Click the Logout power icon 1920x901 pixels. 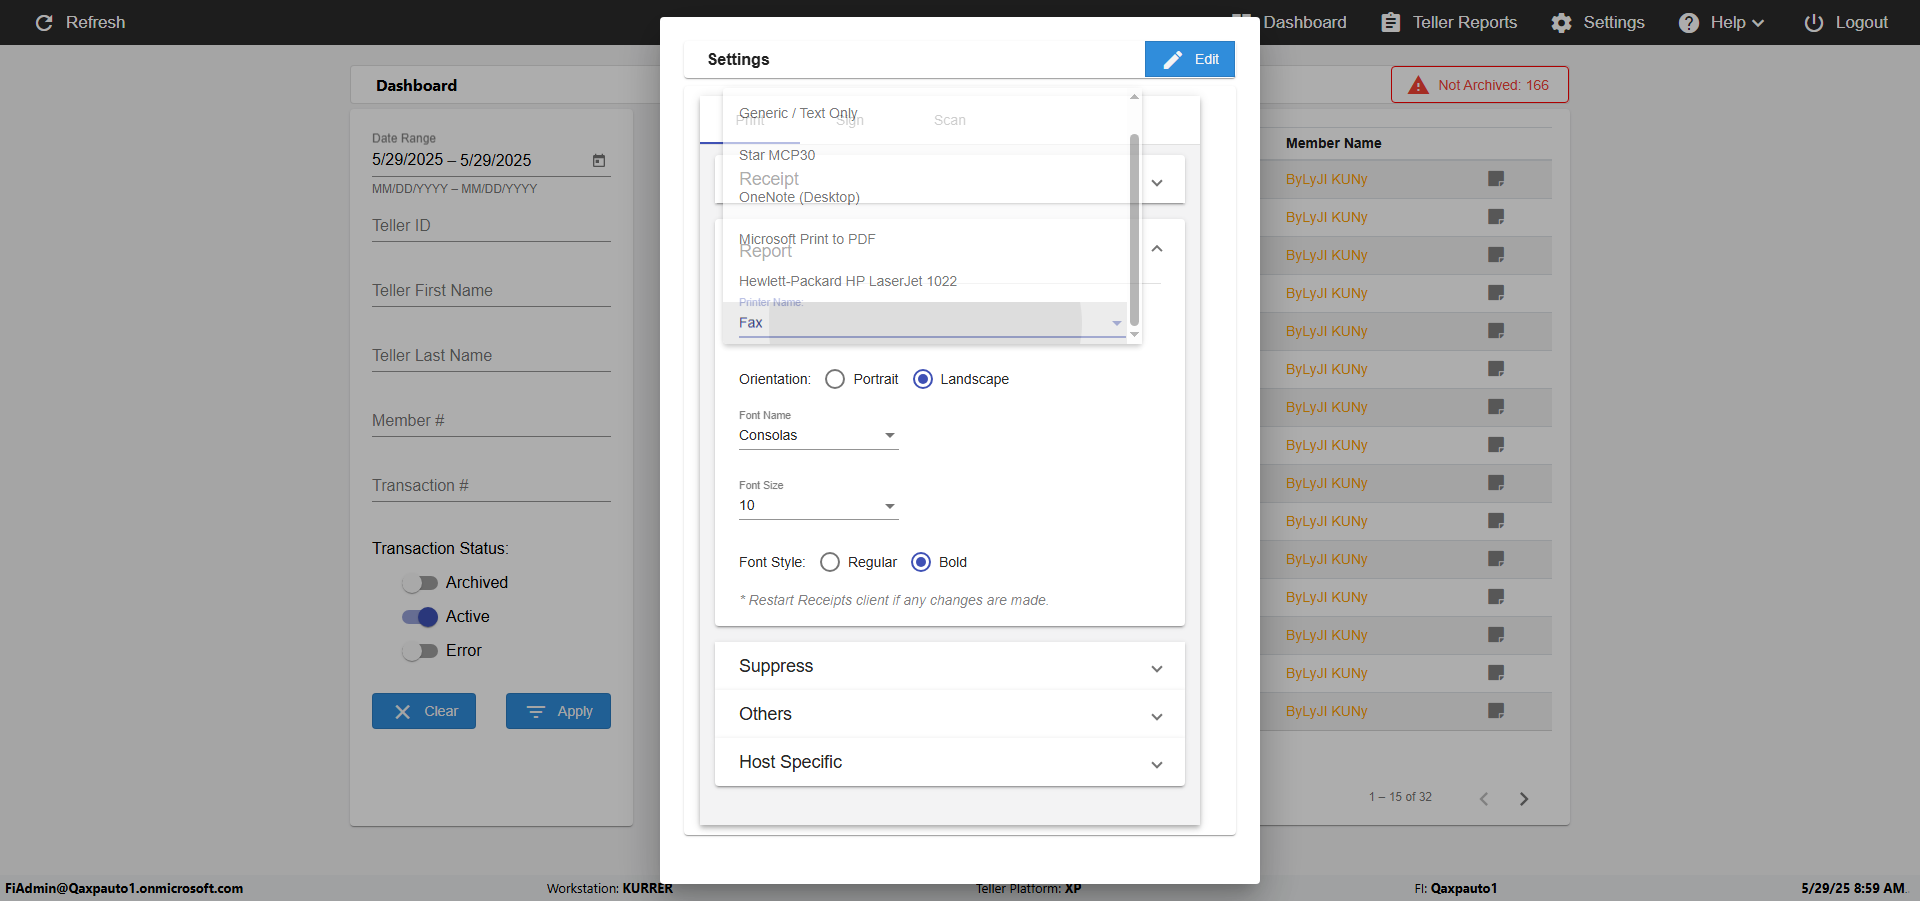pyautogui.click(x=1813, y=22)
